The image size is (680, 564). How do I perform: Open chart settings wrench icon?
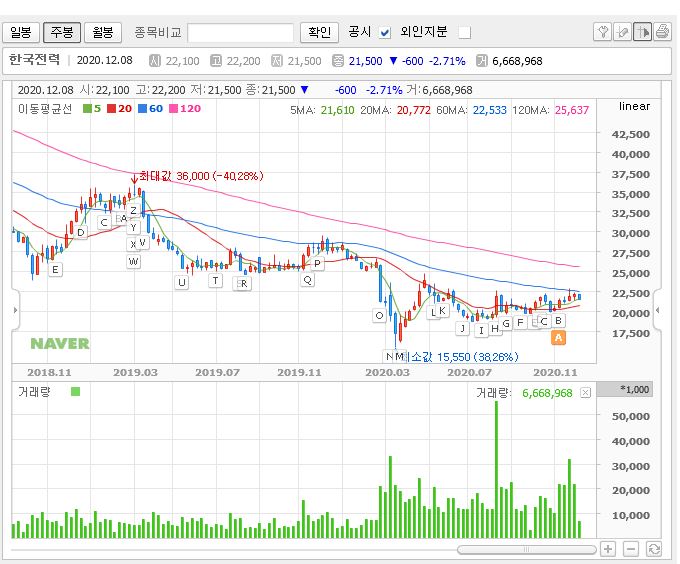coord(602,32)
